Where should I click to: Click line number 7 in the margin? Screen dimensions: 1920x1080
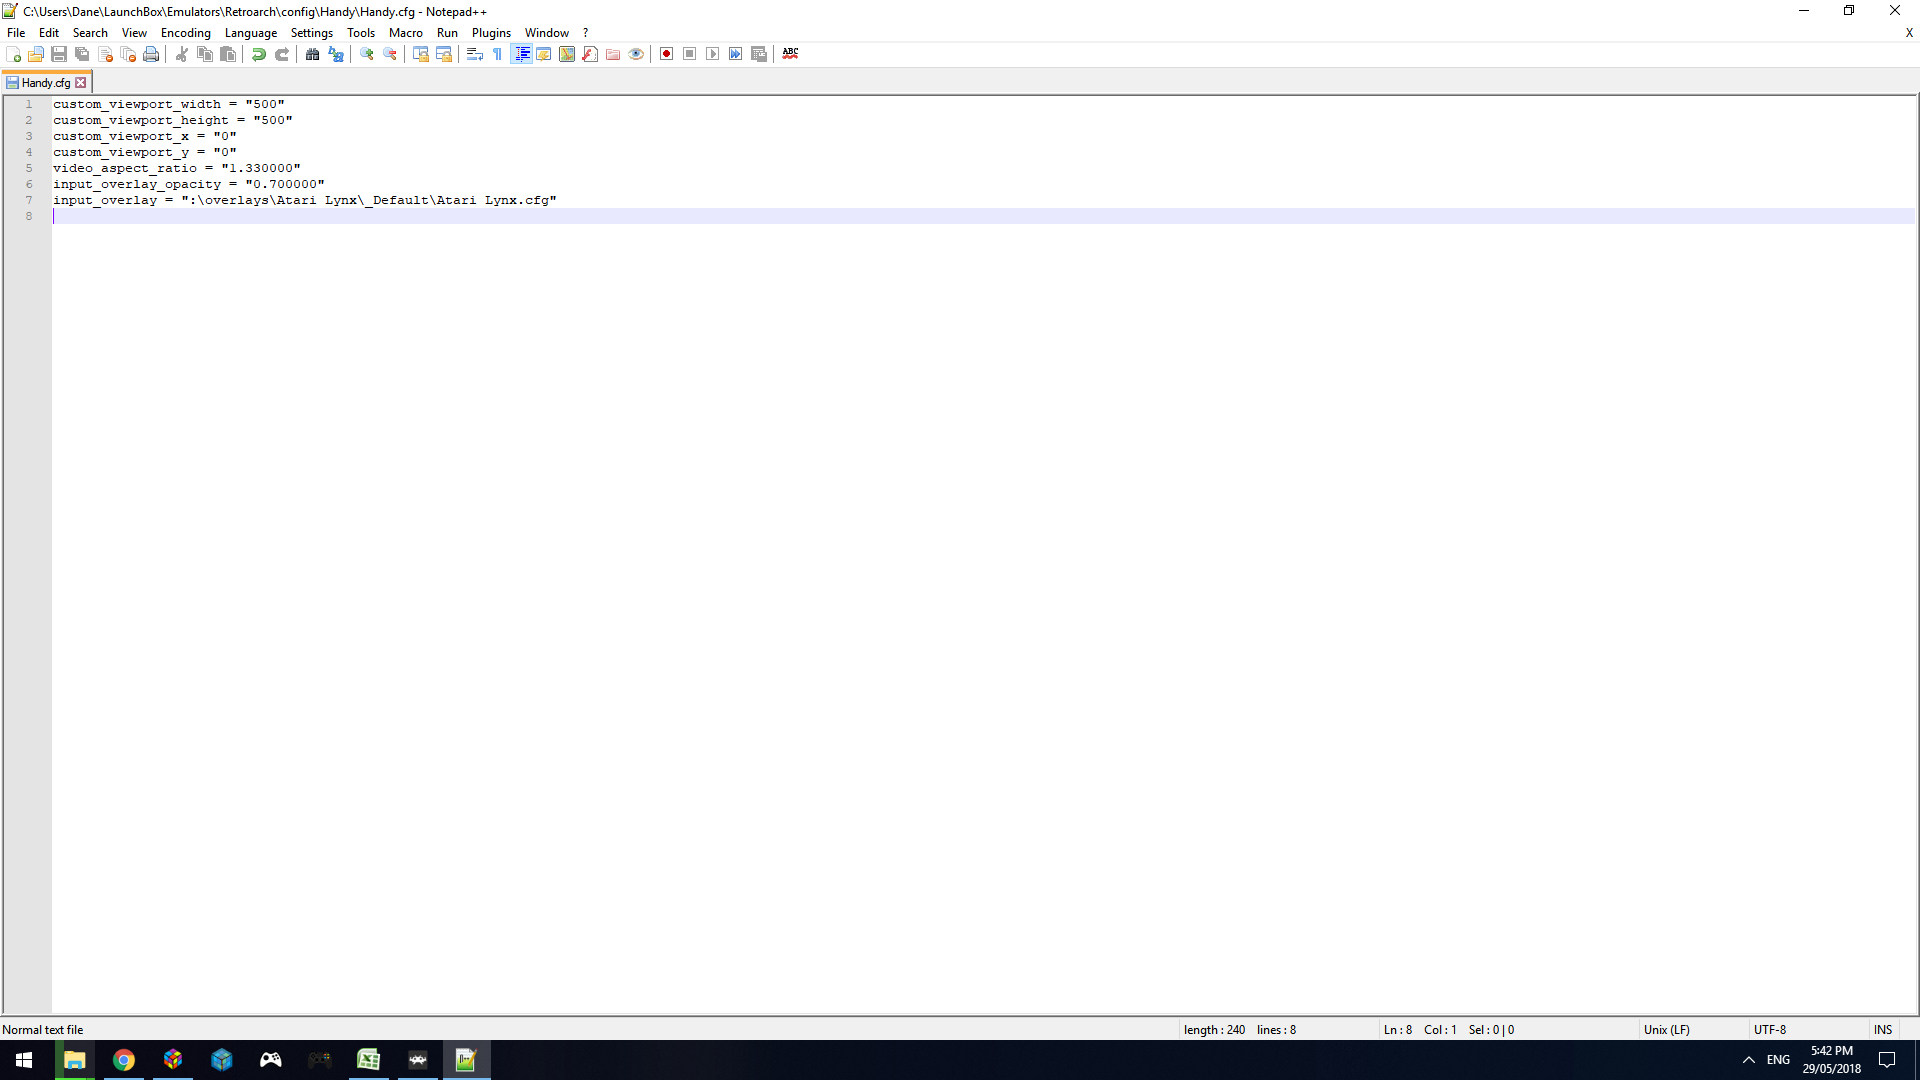point(29,200)
